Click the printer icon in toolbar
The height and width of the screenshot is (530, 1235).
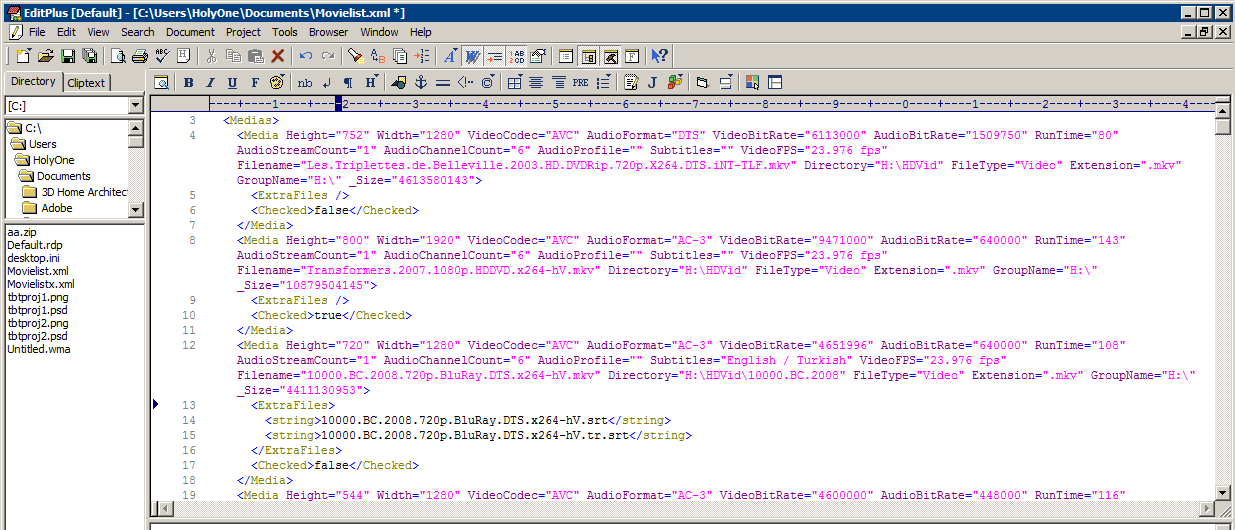pyautogui.click(x=140, y=56)
